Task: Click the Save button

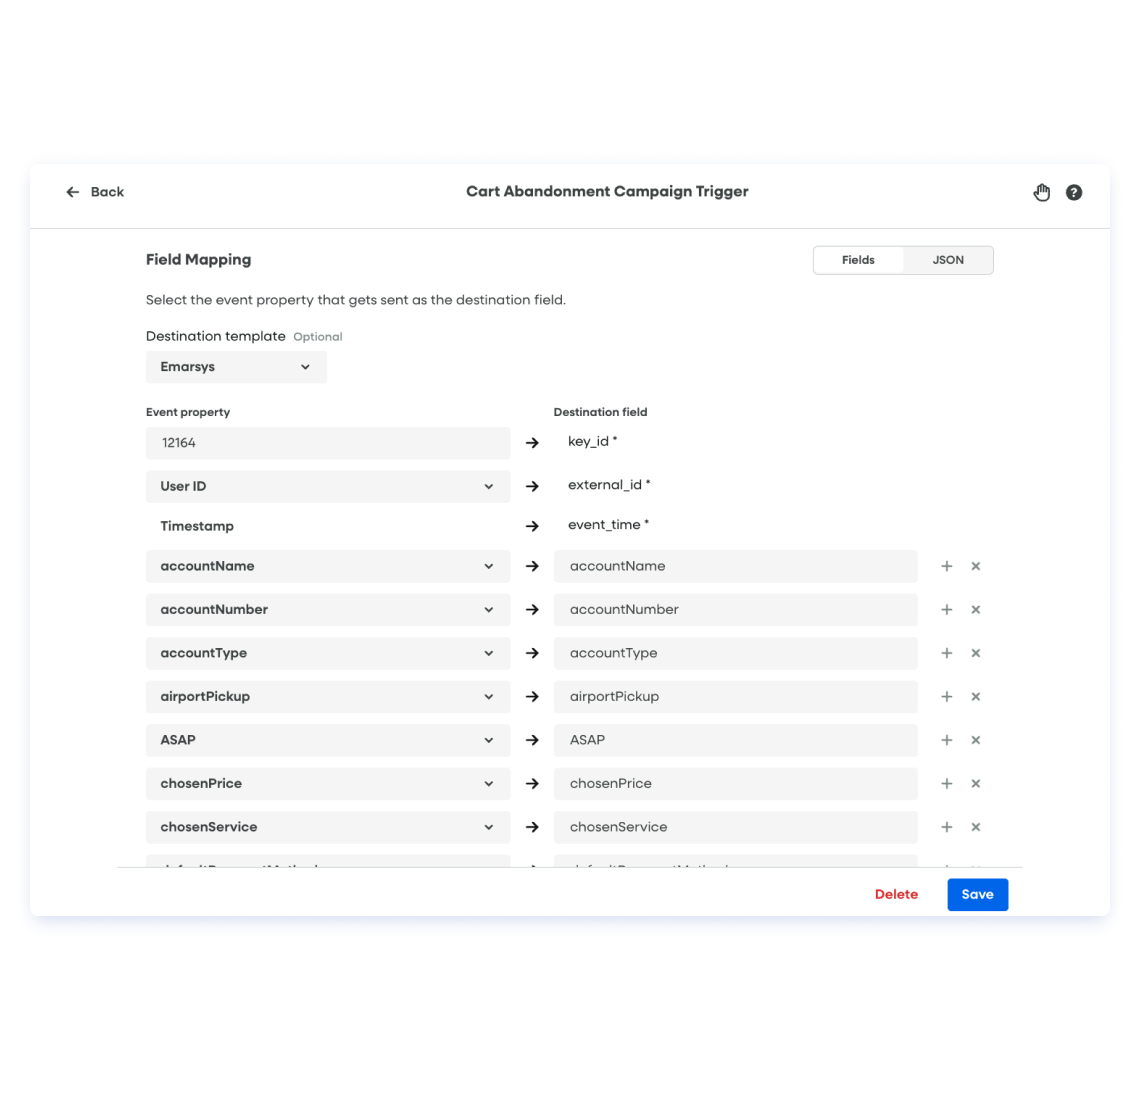Action: [977, 894]
